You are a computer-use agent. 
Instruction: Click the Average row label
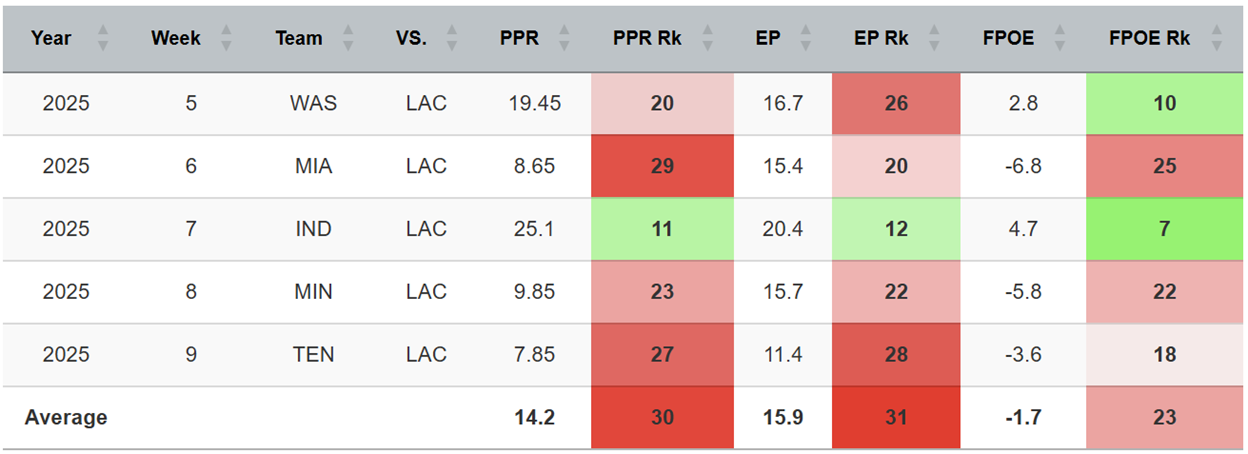[66, 417]
